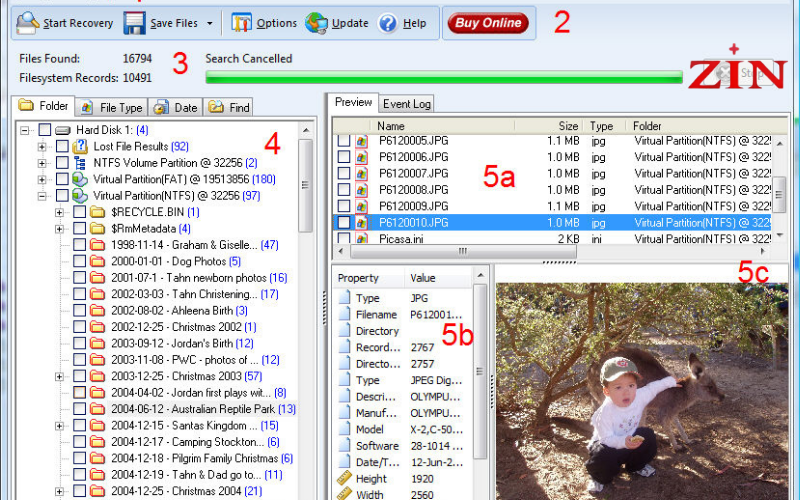This screenshot has width=800, height=500.
Task: Click the Start Recovery button label
Action: coord(78,23)
